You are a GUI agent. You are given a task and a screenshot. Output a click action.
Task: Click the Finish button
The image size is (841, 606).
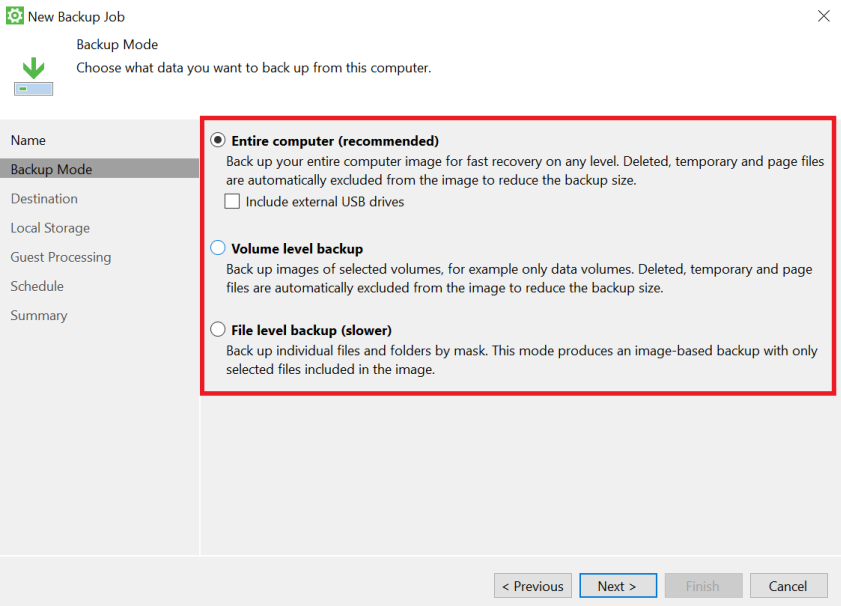(x=703, y=586)
